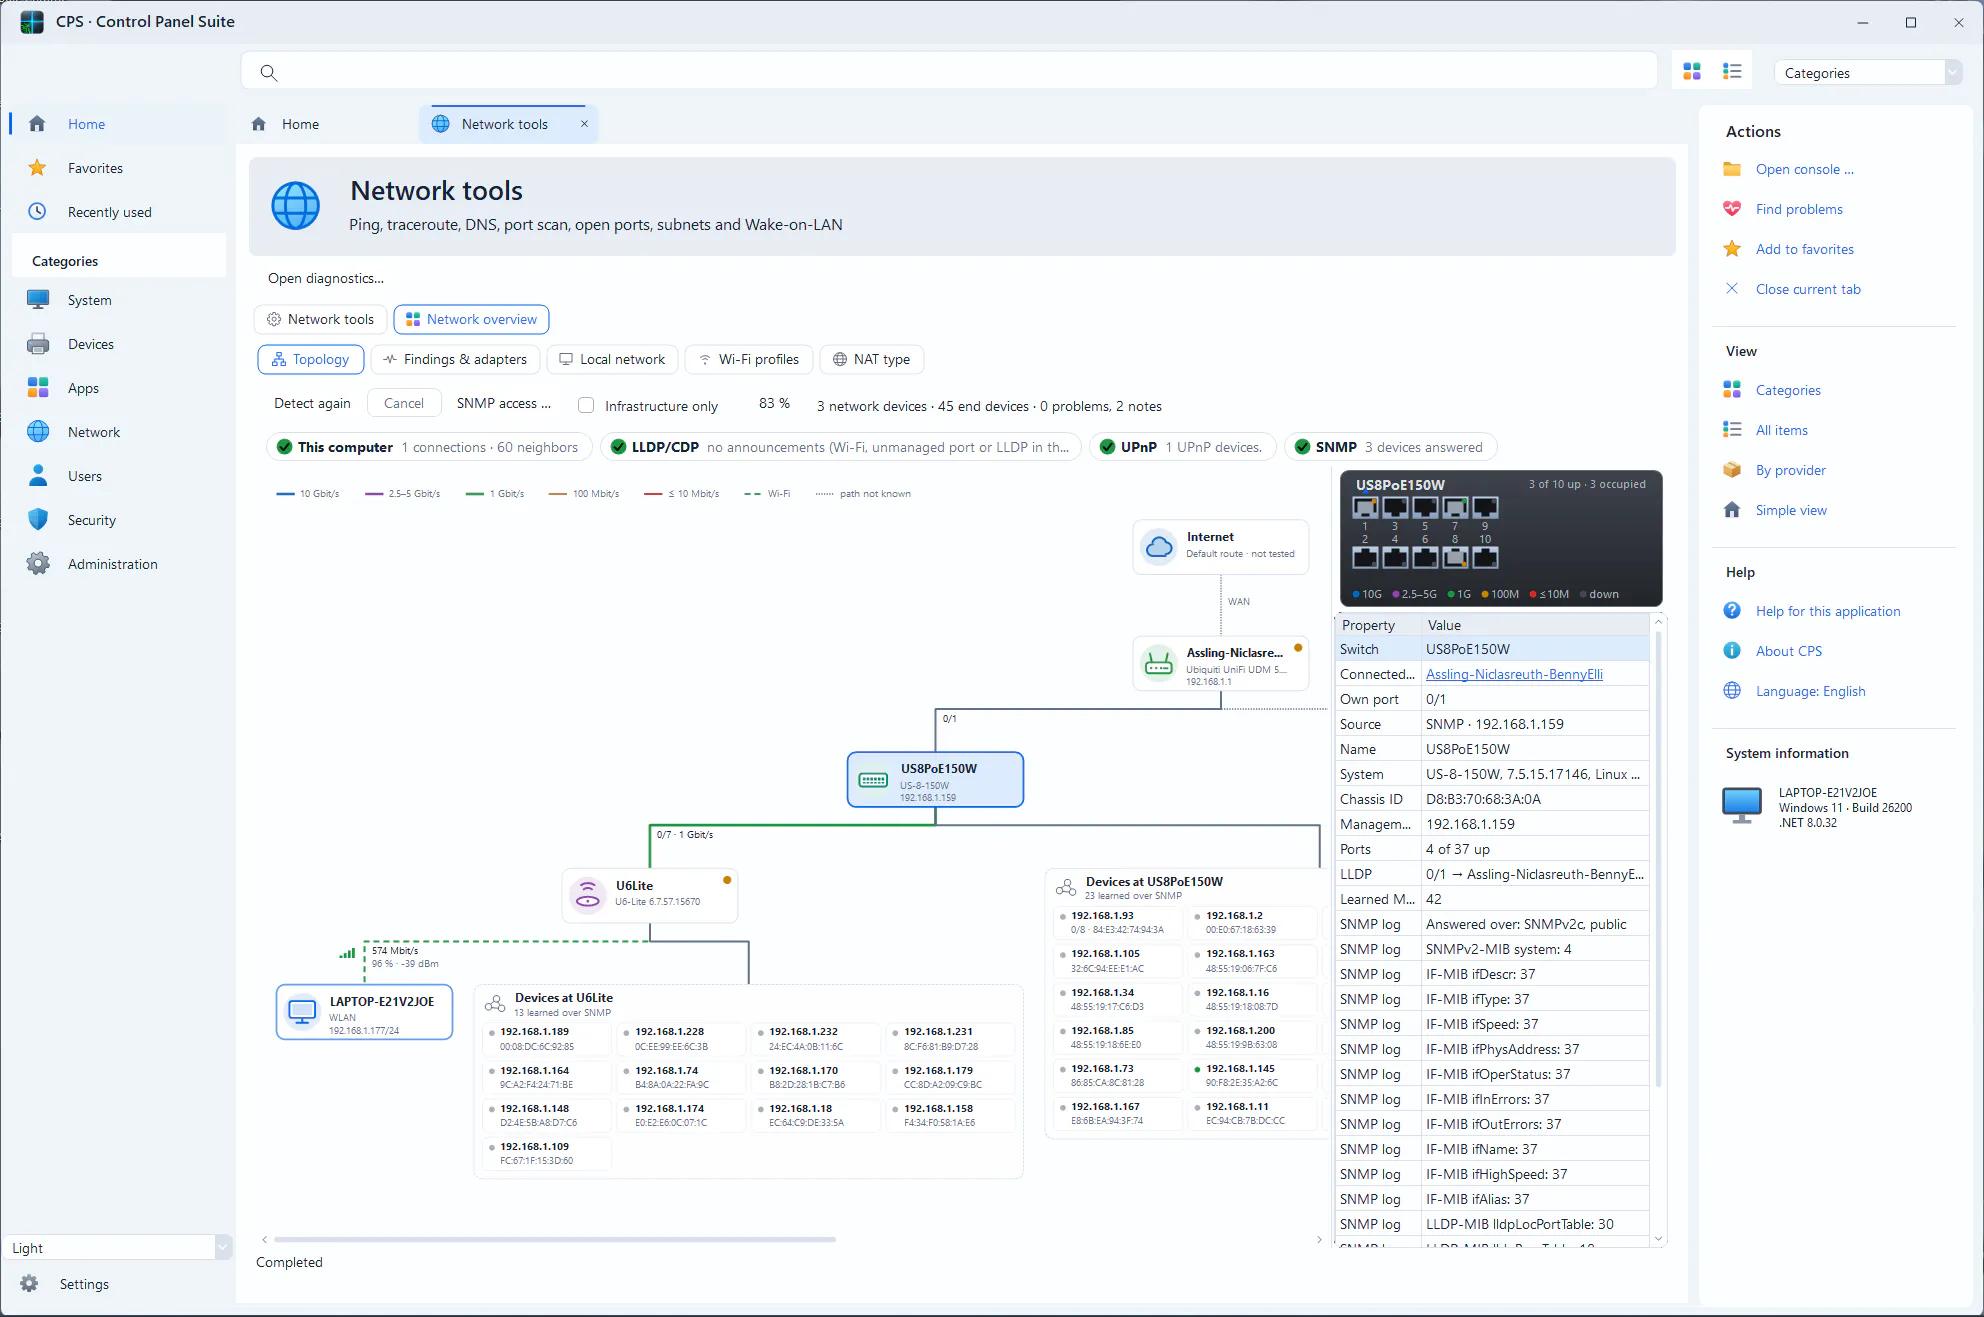Select the System monitor icon
1984x1317 pixels.
[38, 300]
